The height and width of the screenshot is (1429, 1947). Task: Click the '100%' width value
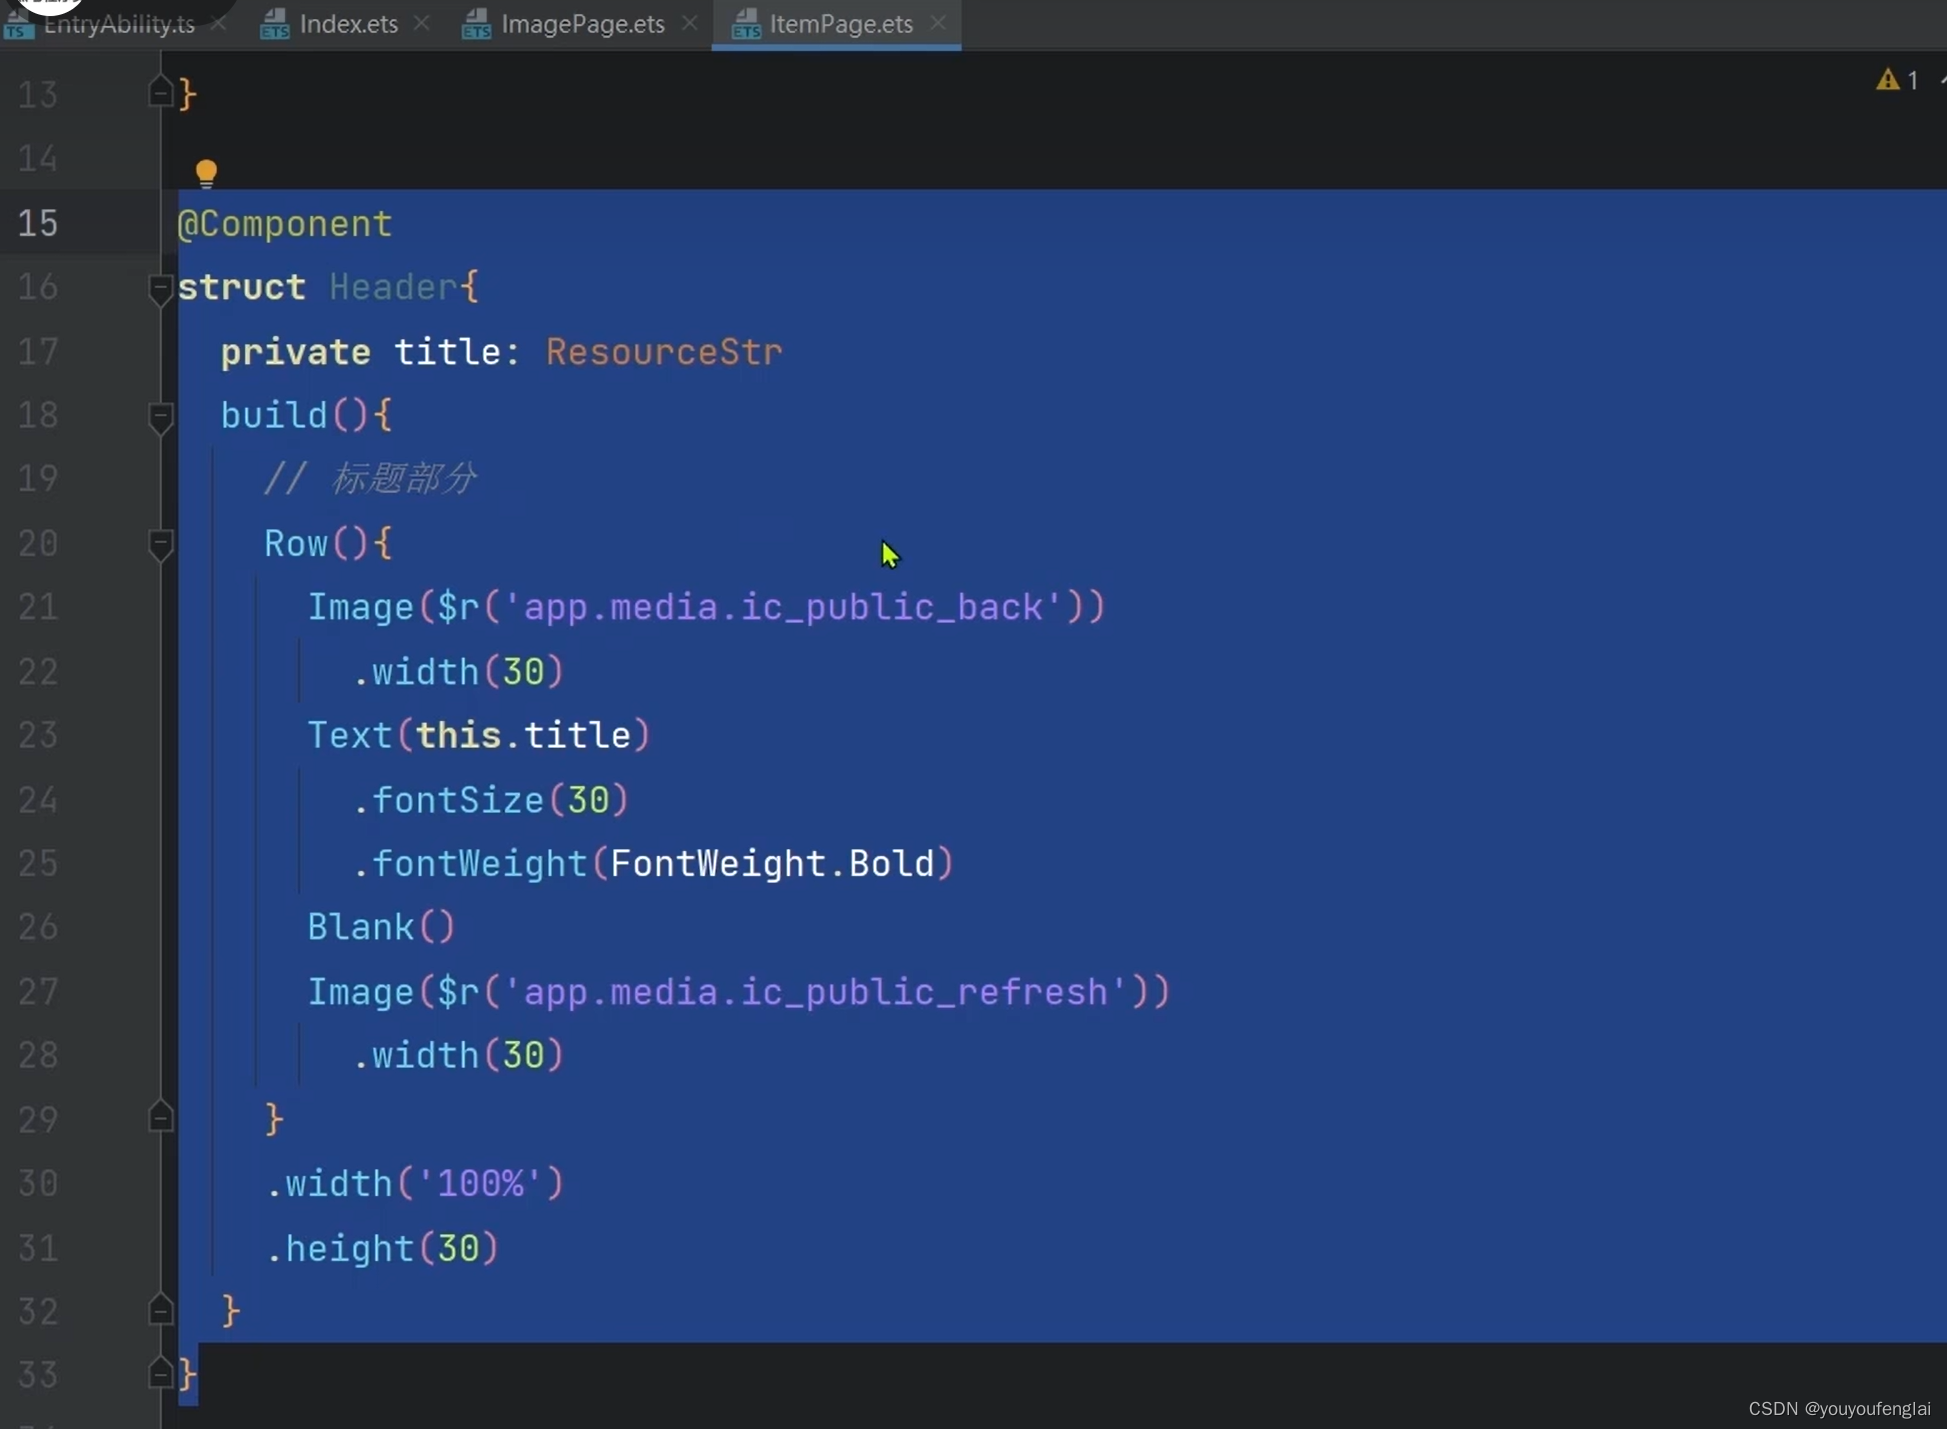point(480,1183)
